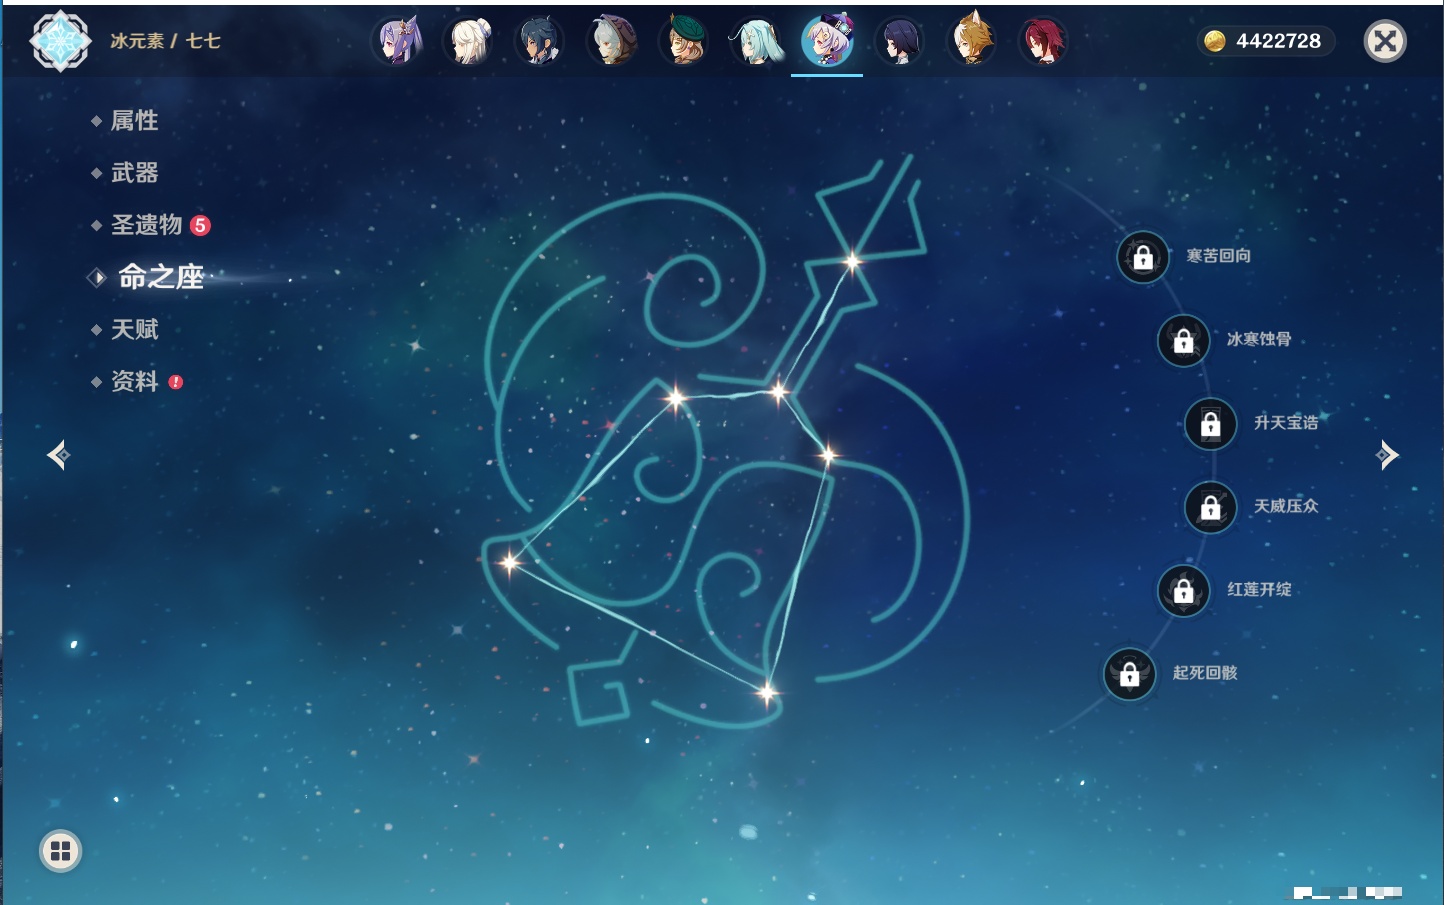Pick the teal-haired character portrait
The width and height of the screenshot is (1444, 905).
756,42
